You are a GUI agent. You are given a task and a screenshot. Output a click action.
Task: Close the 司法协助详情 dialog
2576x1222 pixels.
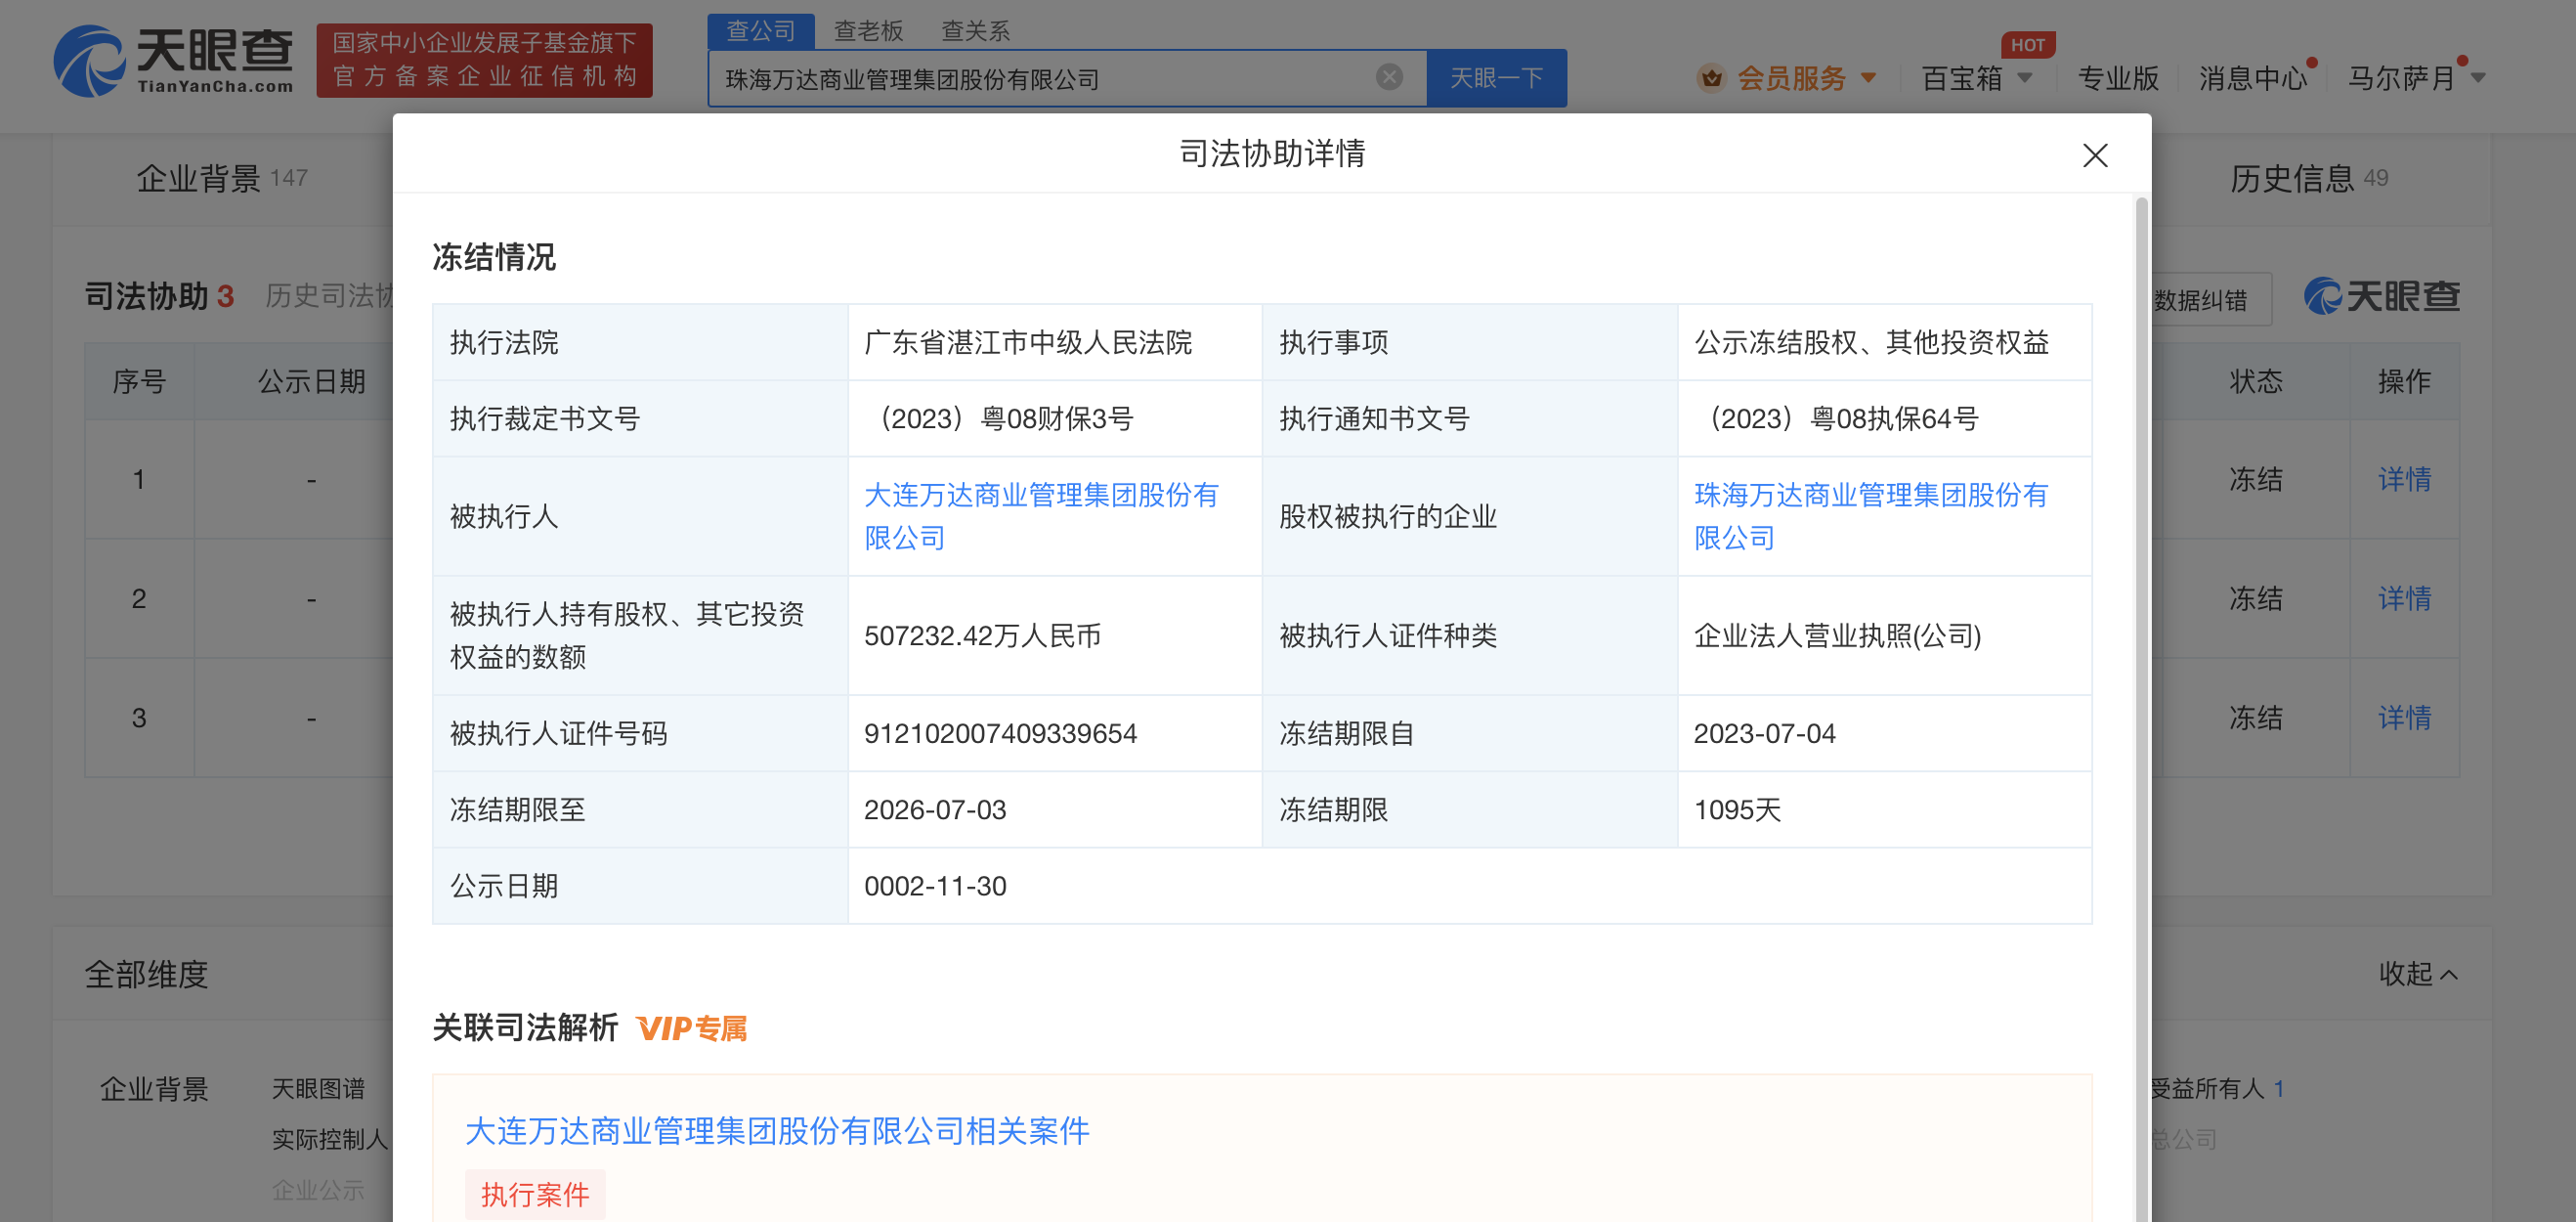[2094, 155]
